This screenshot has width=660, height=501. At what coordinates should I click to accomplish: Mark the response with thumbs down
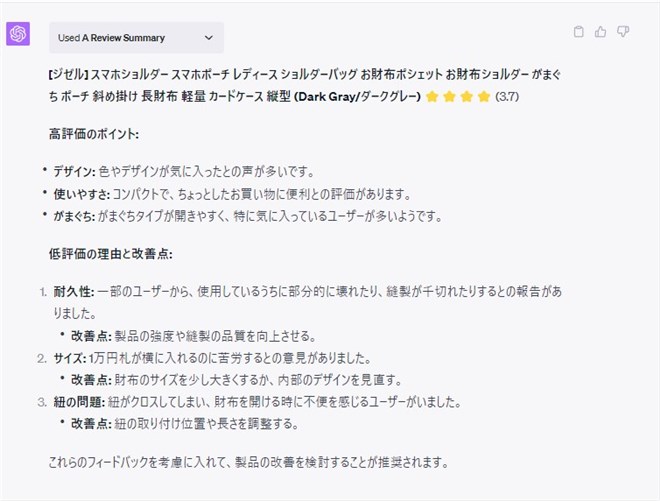coord(623,32)
